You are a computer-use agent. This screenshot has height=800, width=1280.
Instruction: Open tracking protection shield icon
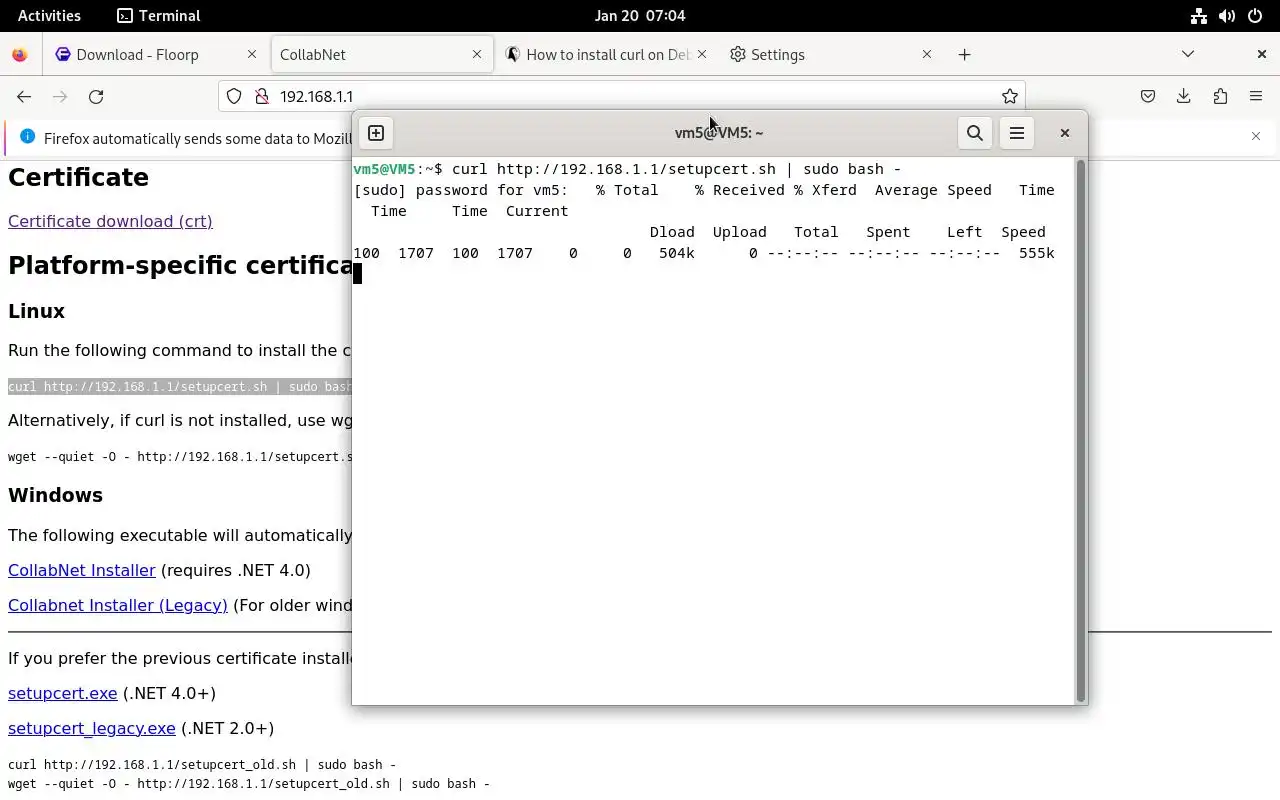pos(234,96)
